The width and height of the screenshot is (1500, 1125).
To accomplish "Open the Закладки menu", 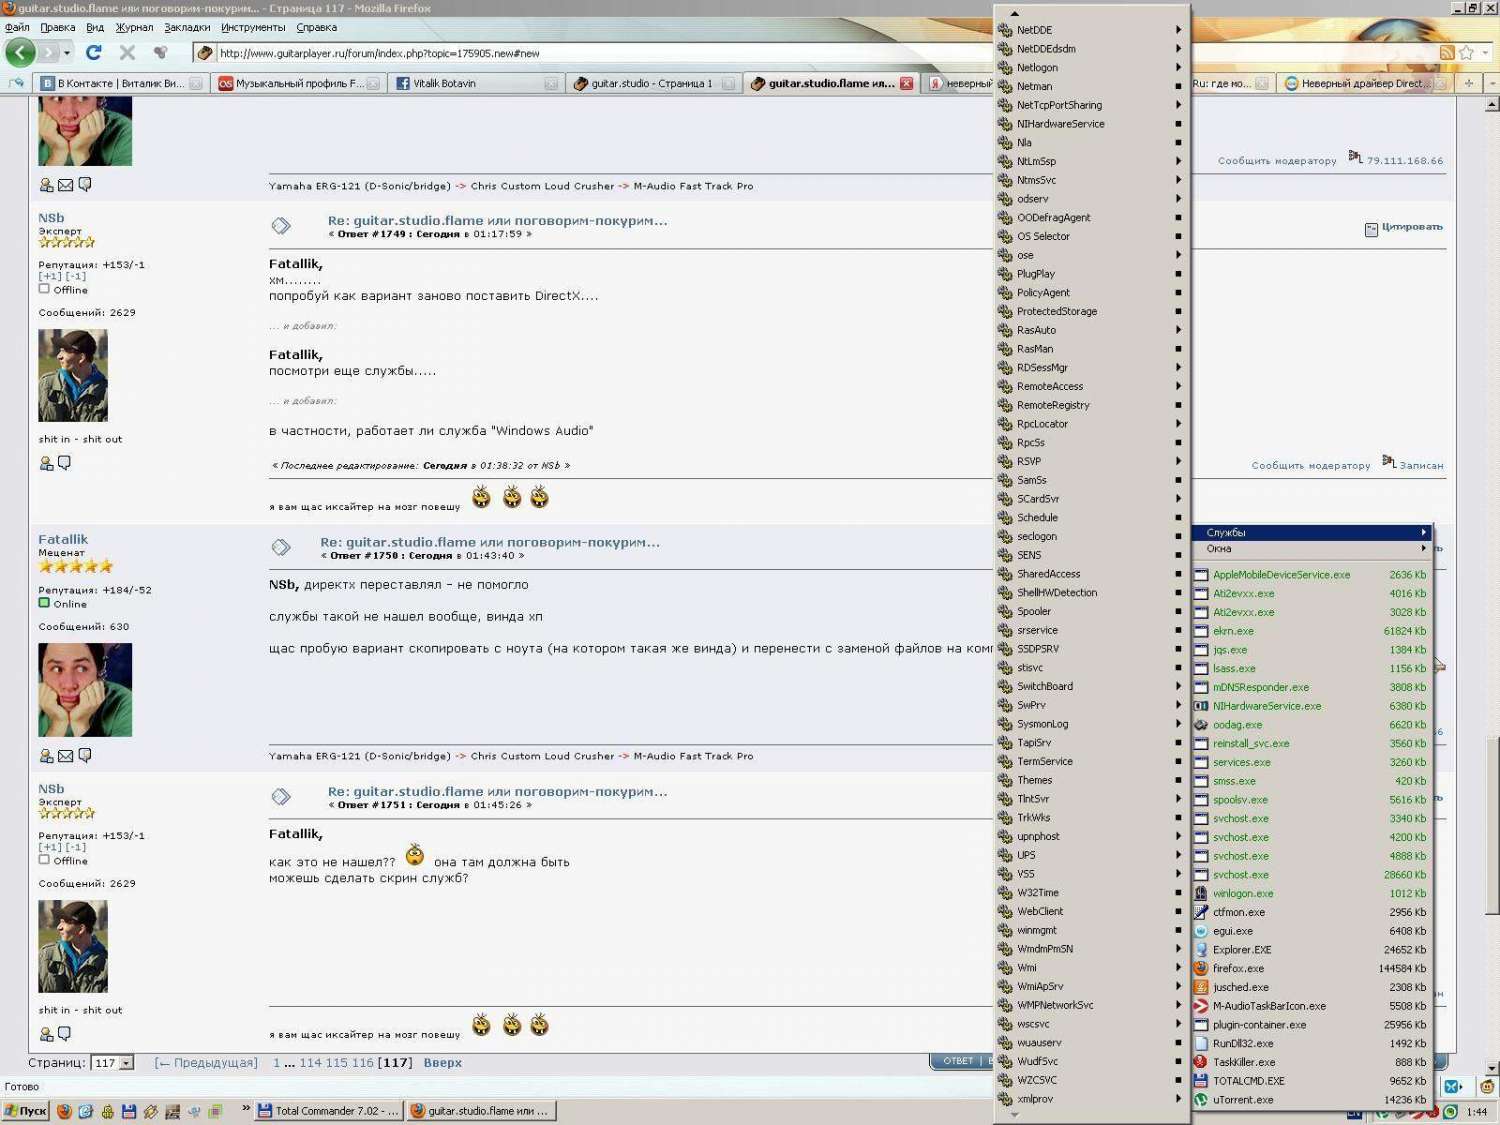I will point(187,27).
